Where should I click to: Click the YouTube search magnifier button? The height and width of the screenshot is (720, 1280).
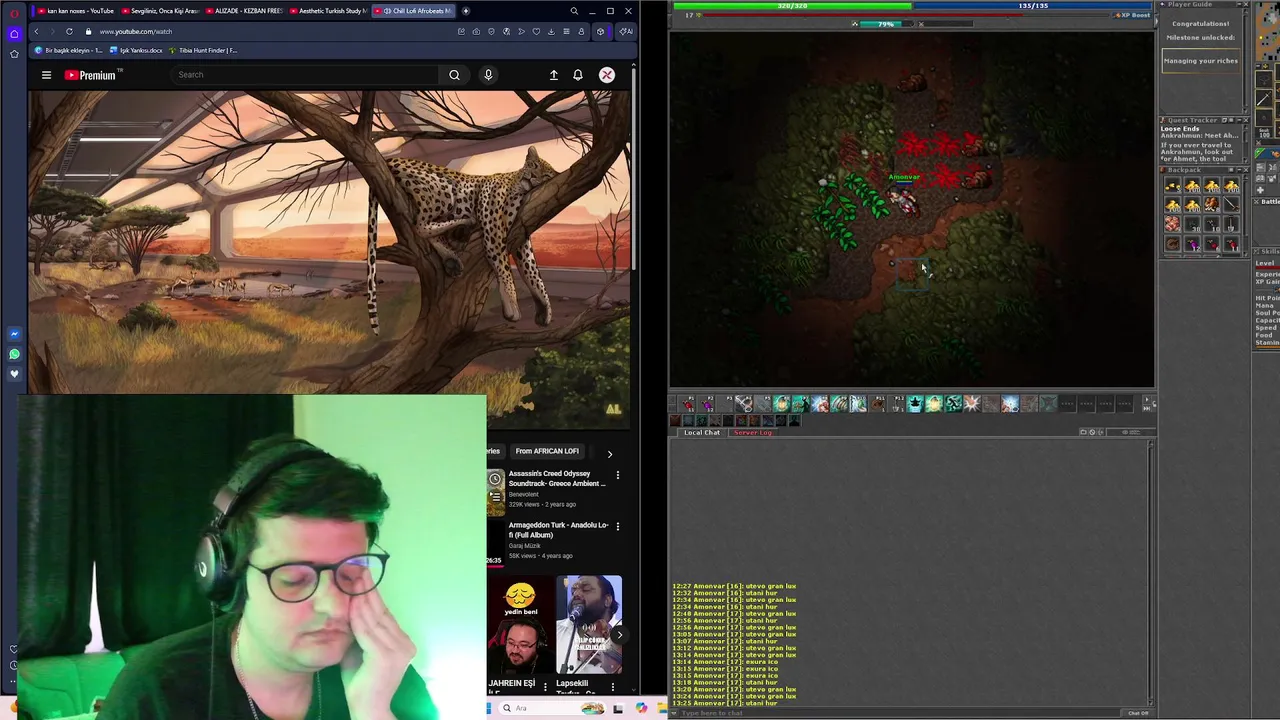point(454,75)
